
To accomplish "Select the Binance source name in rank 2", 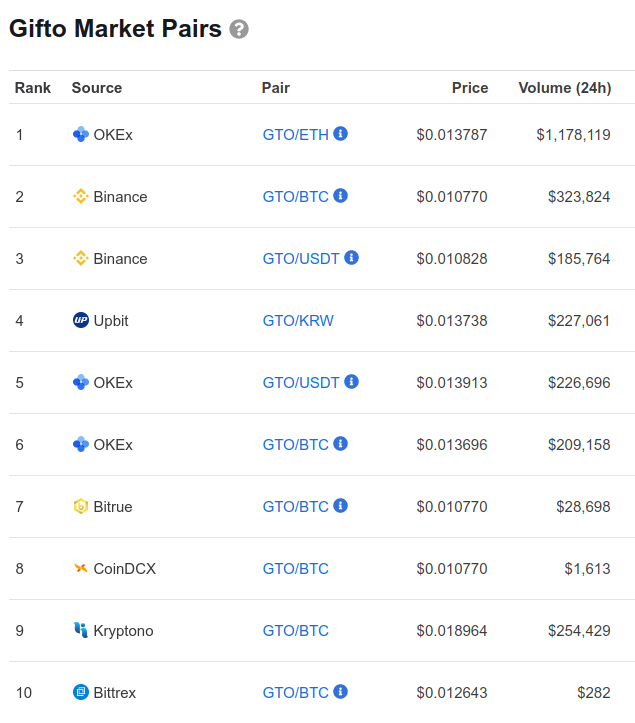I will click(120, 197).
